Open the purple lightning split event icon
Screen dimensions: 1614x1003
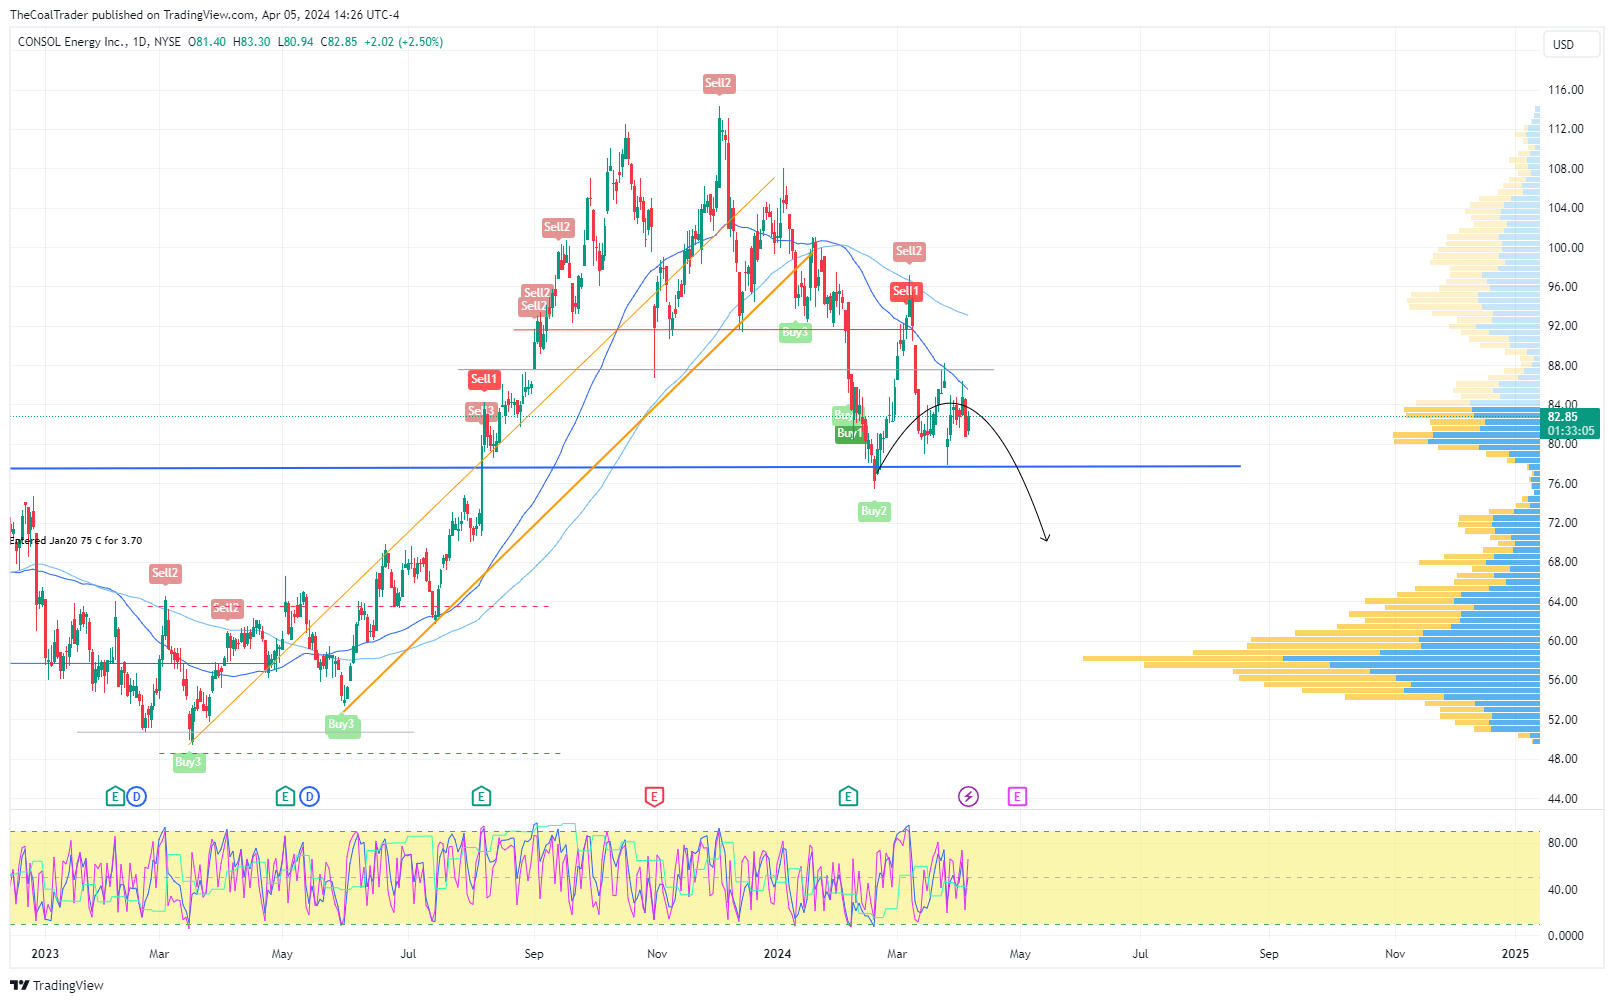click(x=968, y=797)
